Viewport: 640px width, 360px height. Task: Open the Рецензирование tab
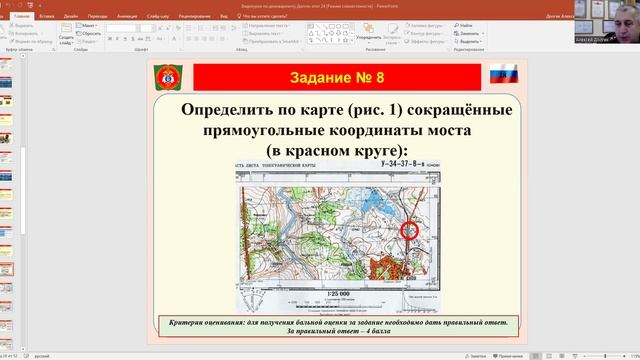click(x=194, y=16)
